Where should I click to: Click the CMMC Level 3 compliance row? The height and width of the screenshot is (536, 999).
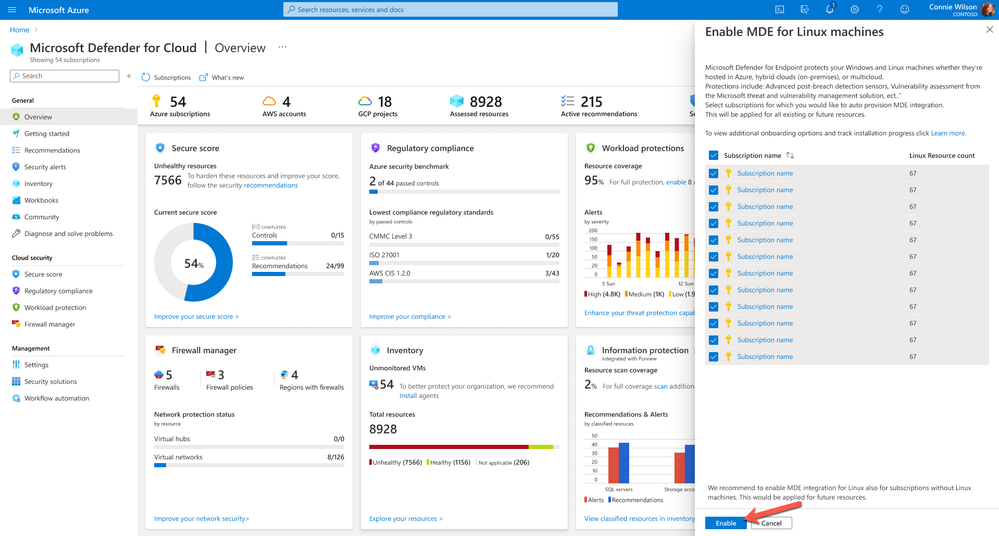click(464, 238)
